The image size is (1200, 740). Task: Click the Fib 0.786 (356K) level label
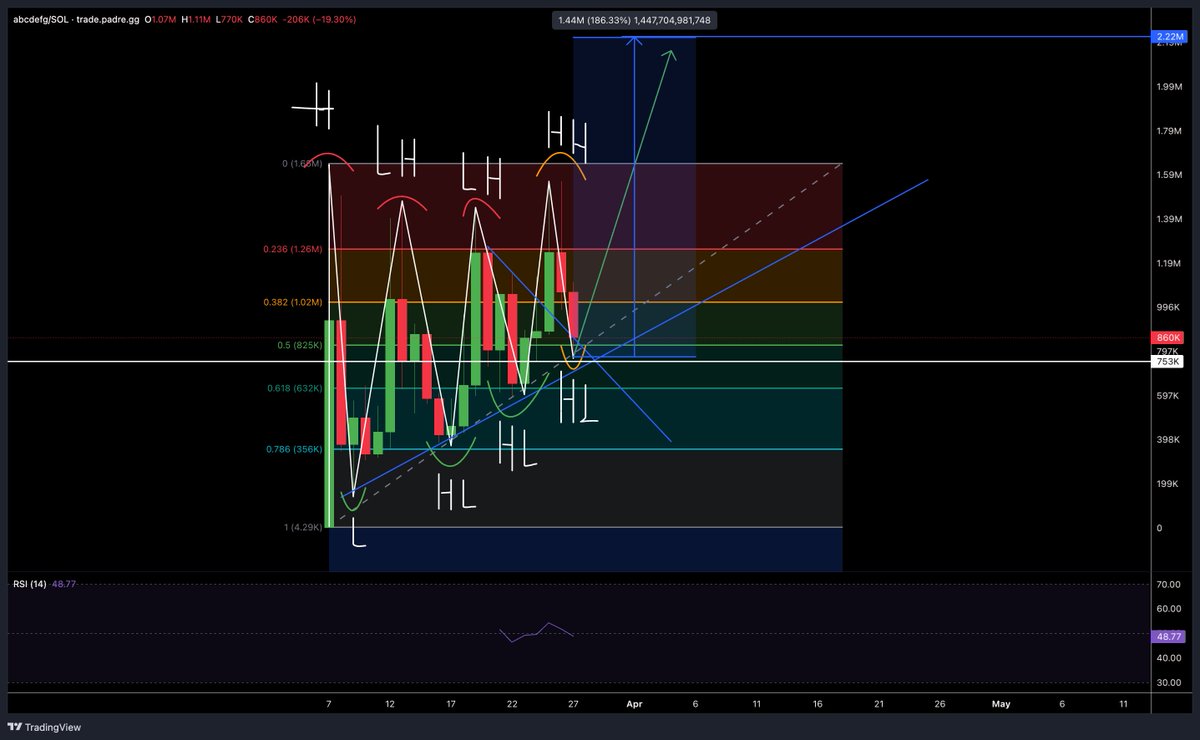point(294,449)
